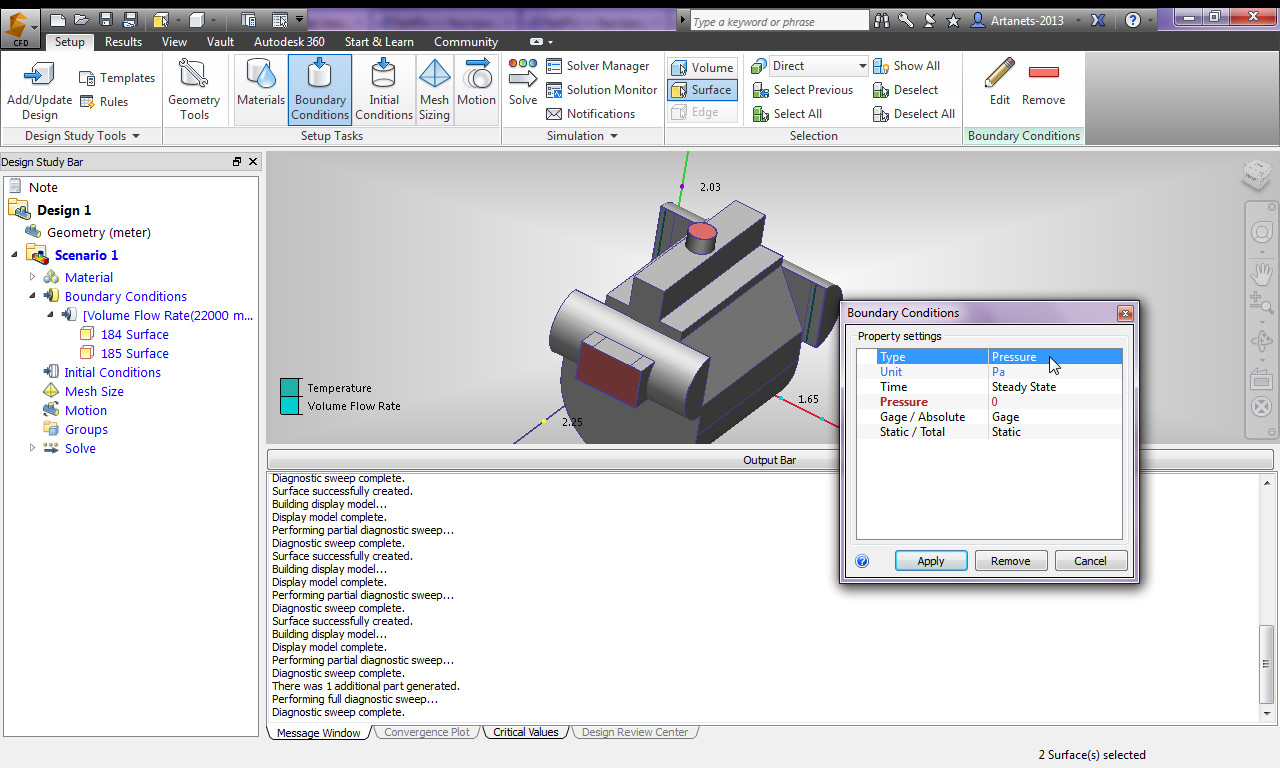
Task: Expand the Material tree node
Action: 32,277
